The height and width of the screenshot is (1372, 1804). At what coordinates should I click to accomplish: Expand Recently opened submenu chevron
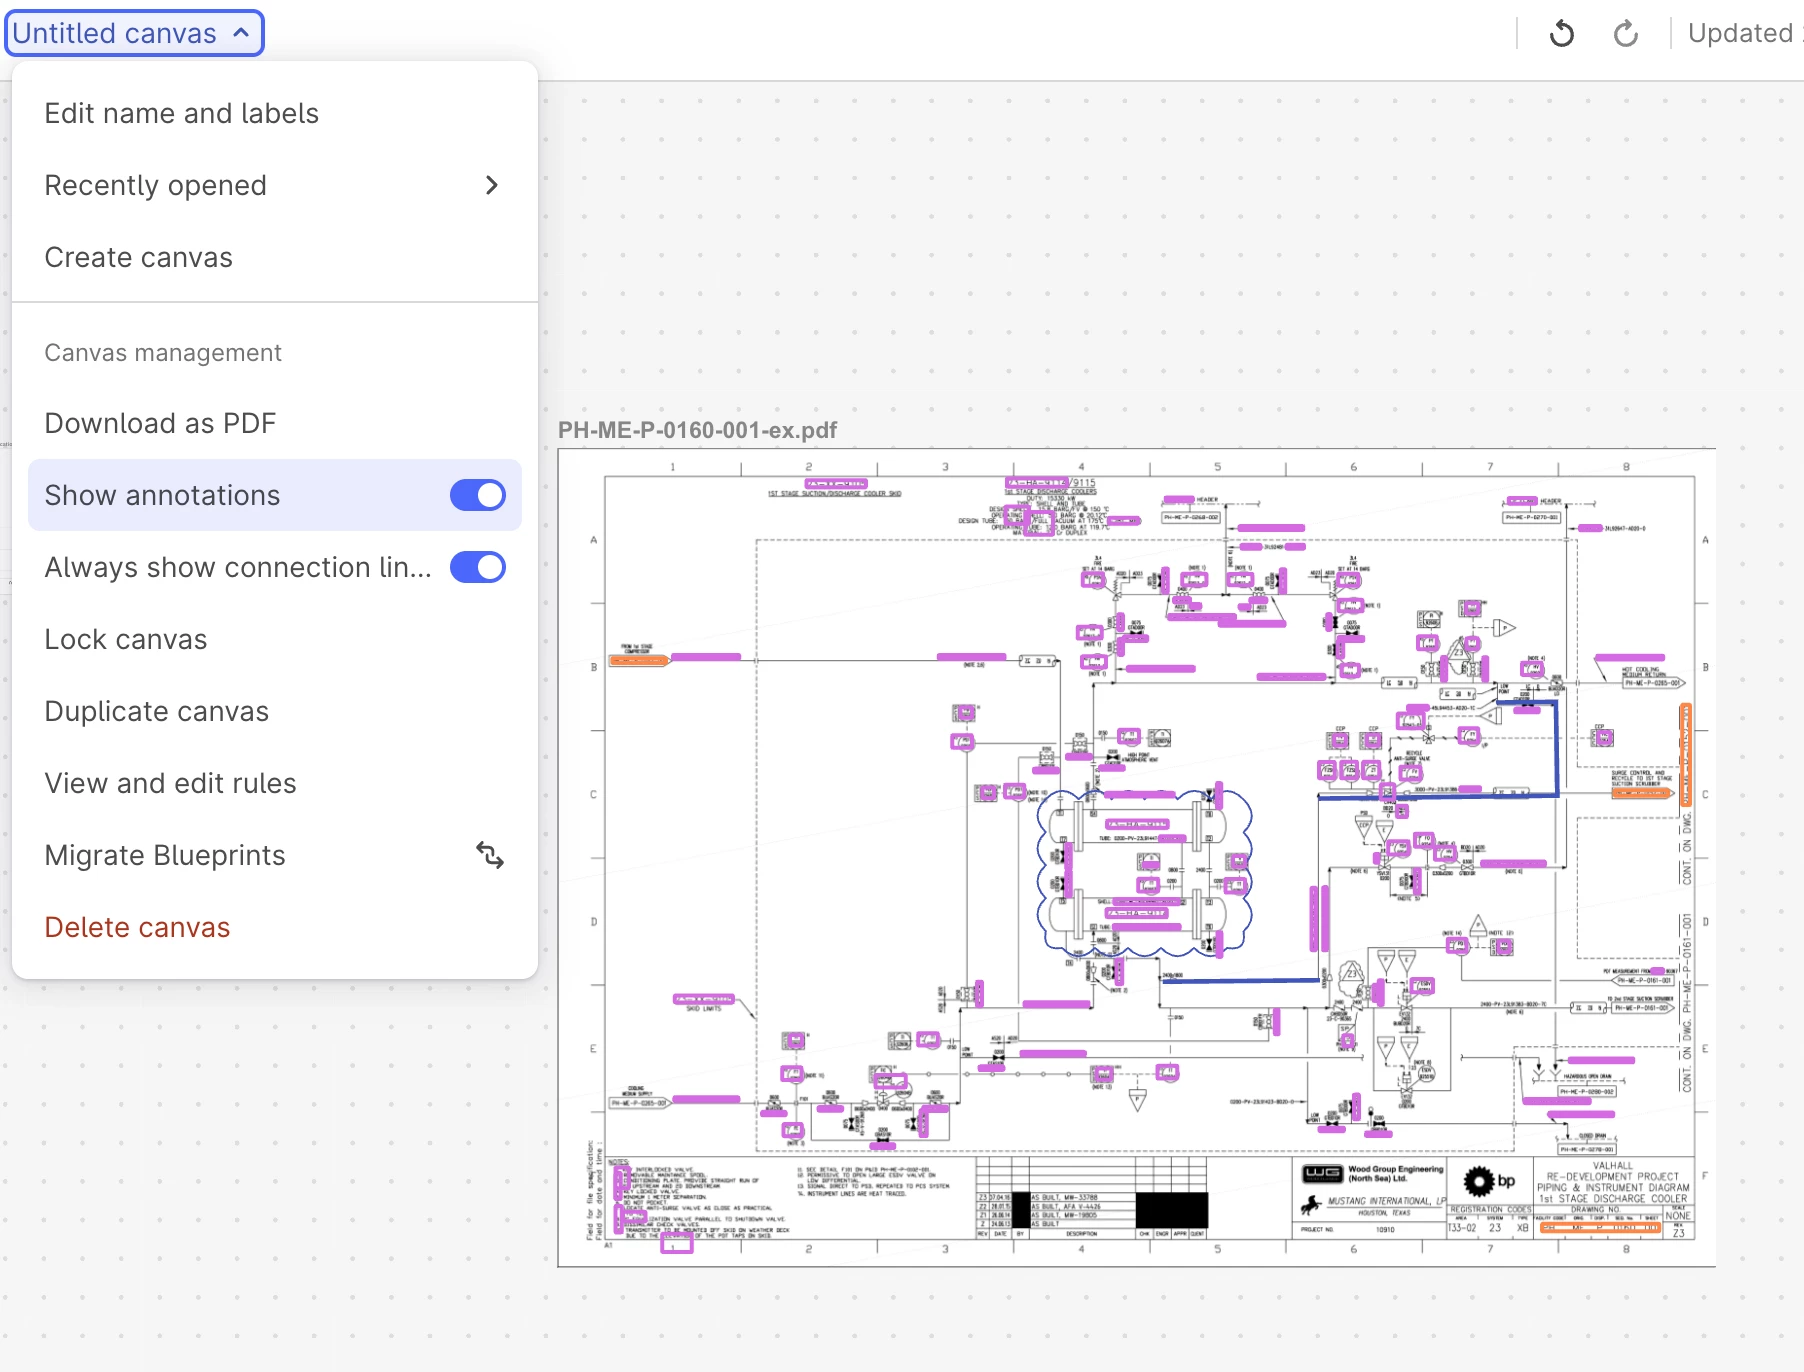491,185
